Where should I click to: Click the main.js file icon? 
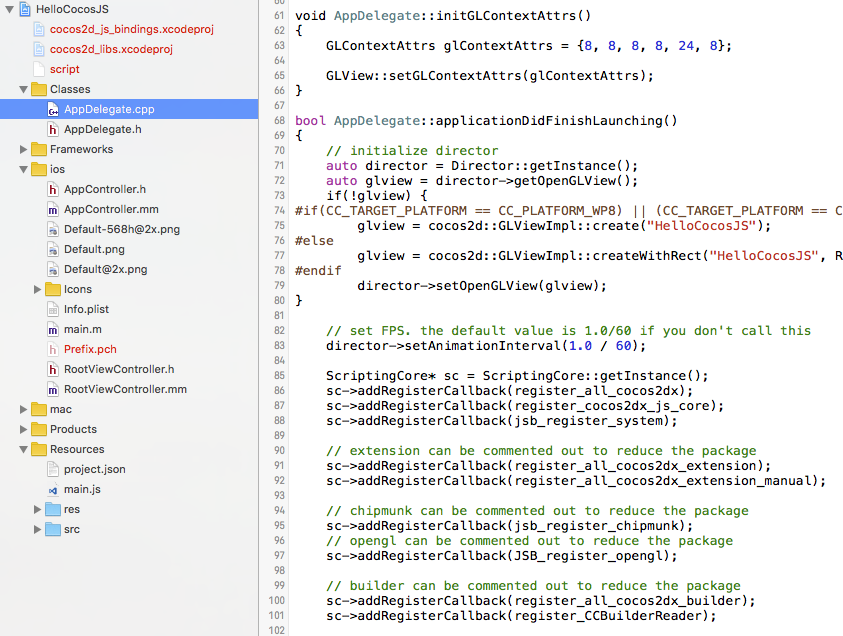(53, 489)
